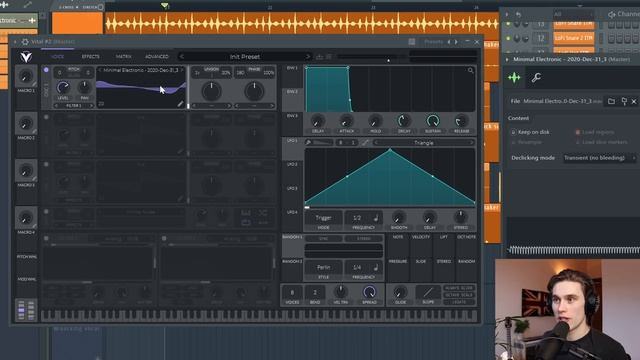Click the OSC 1 Level knob
This screenshot has height=360, width=640.
pyautogui.click(x=63, y=87)
